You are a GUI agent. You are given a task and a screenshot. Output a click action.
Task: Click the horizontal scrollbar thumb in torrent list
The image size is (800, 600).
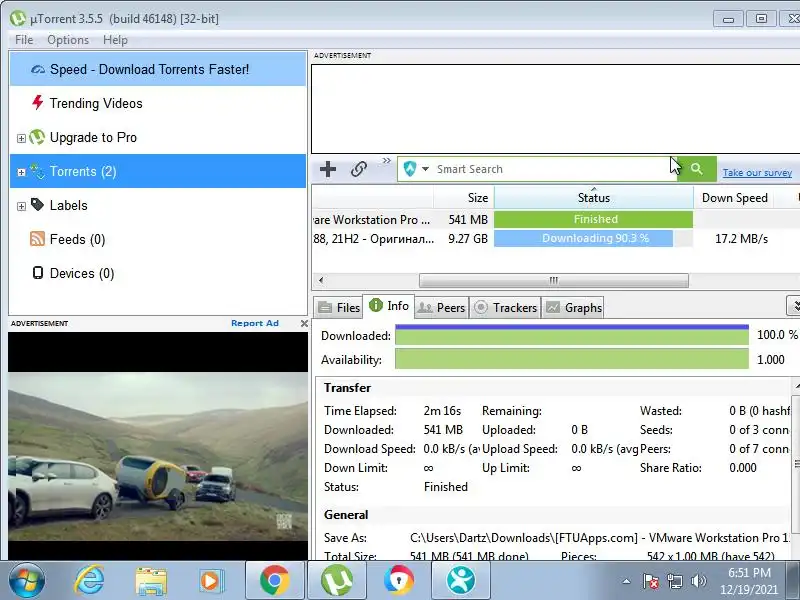(554, 280)
